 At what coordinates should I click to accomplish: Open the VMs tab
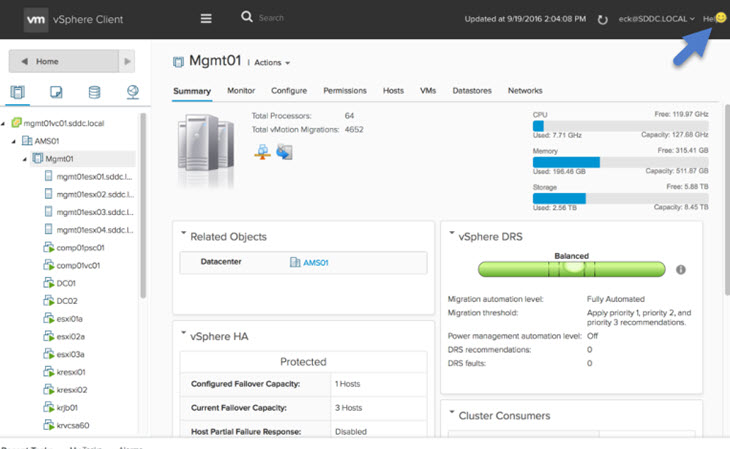pos(428,90)
